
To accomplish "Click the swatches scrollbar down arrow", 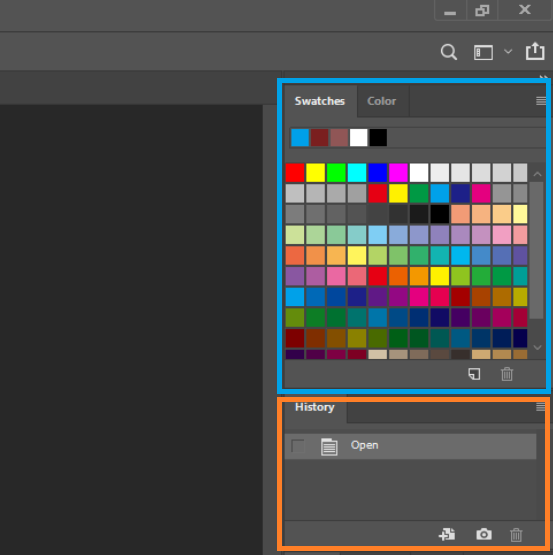I will (x=537, y=348).
